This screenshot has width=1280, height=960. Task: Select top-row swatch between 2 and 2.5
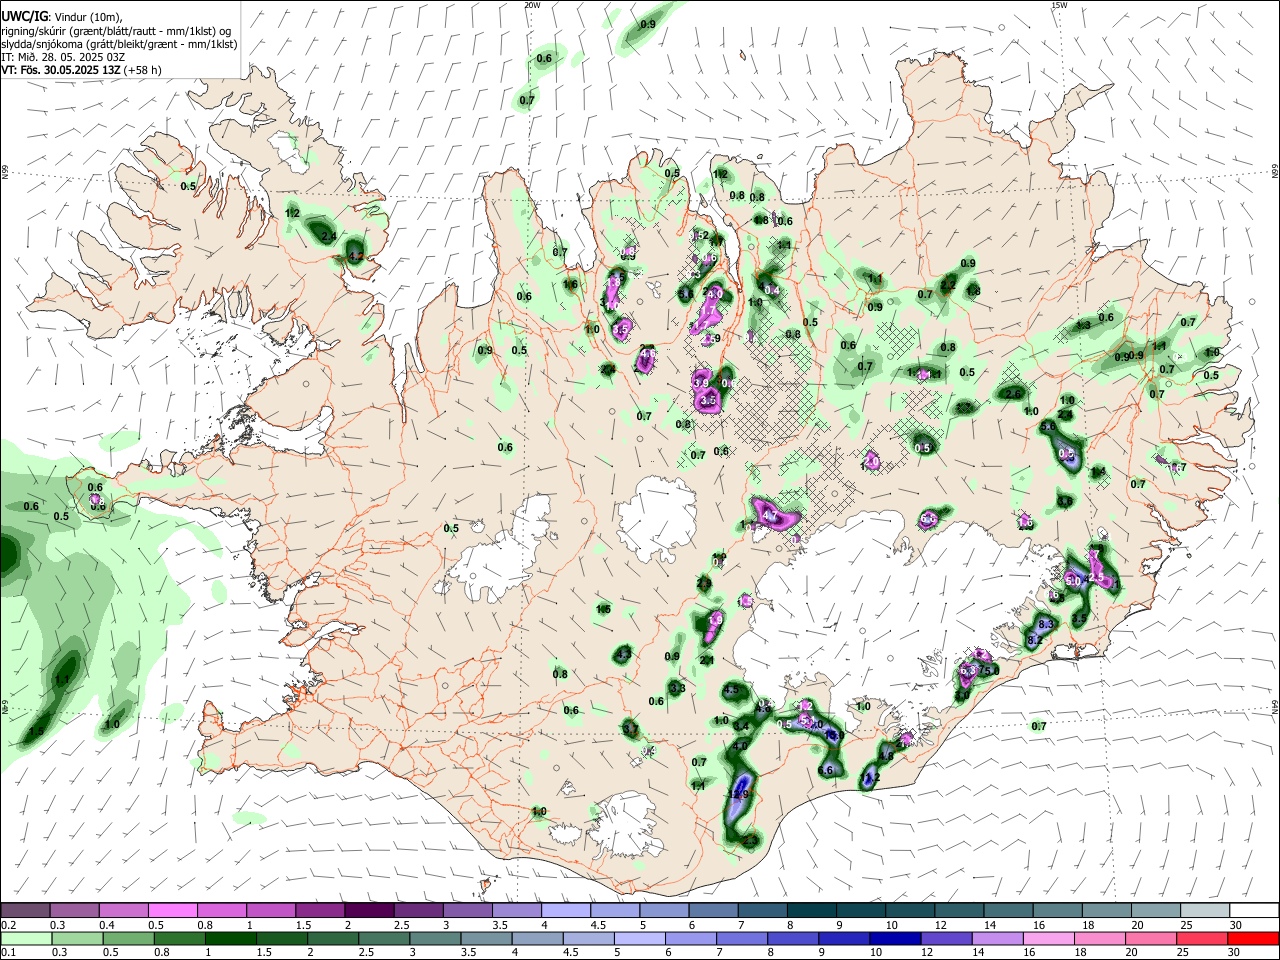pos(369,910)
